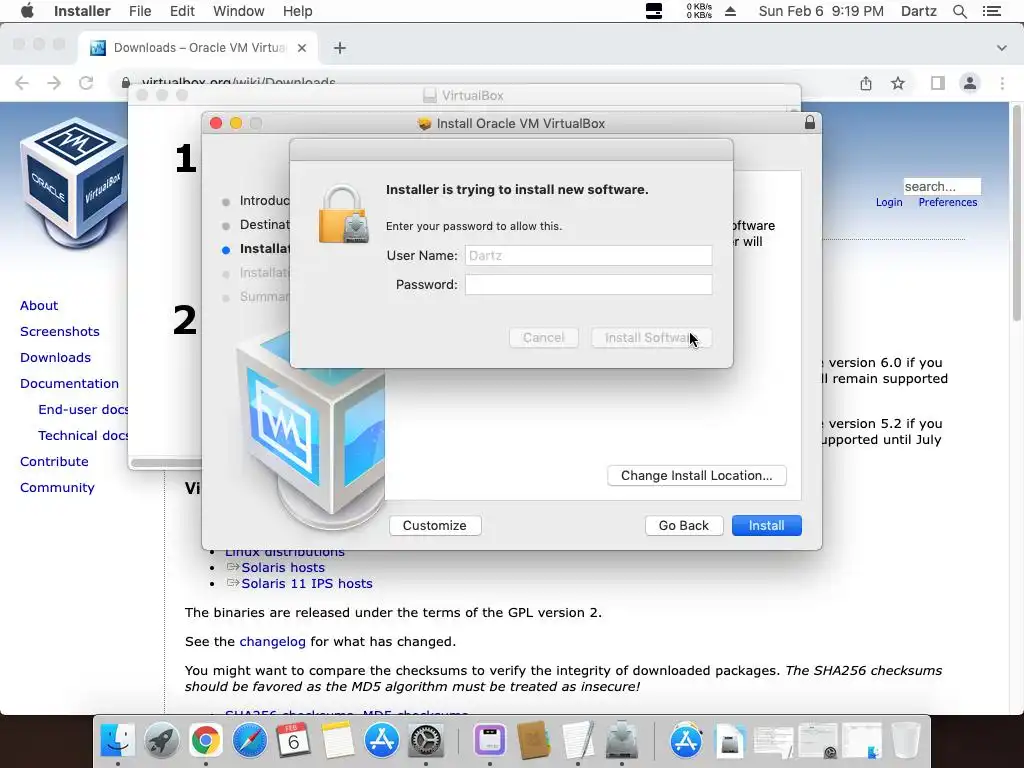This screenshot has height=768, width=1024.
Task: Click Change Install Location button
Action: point(697,475)
